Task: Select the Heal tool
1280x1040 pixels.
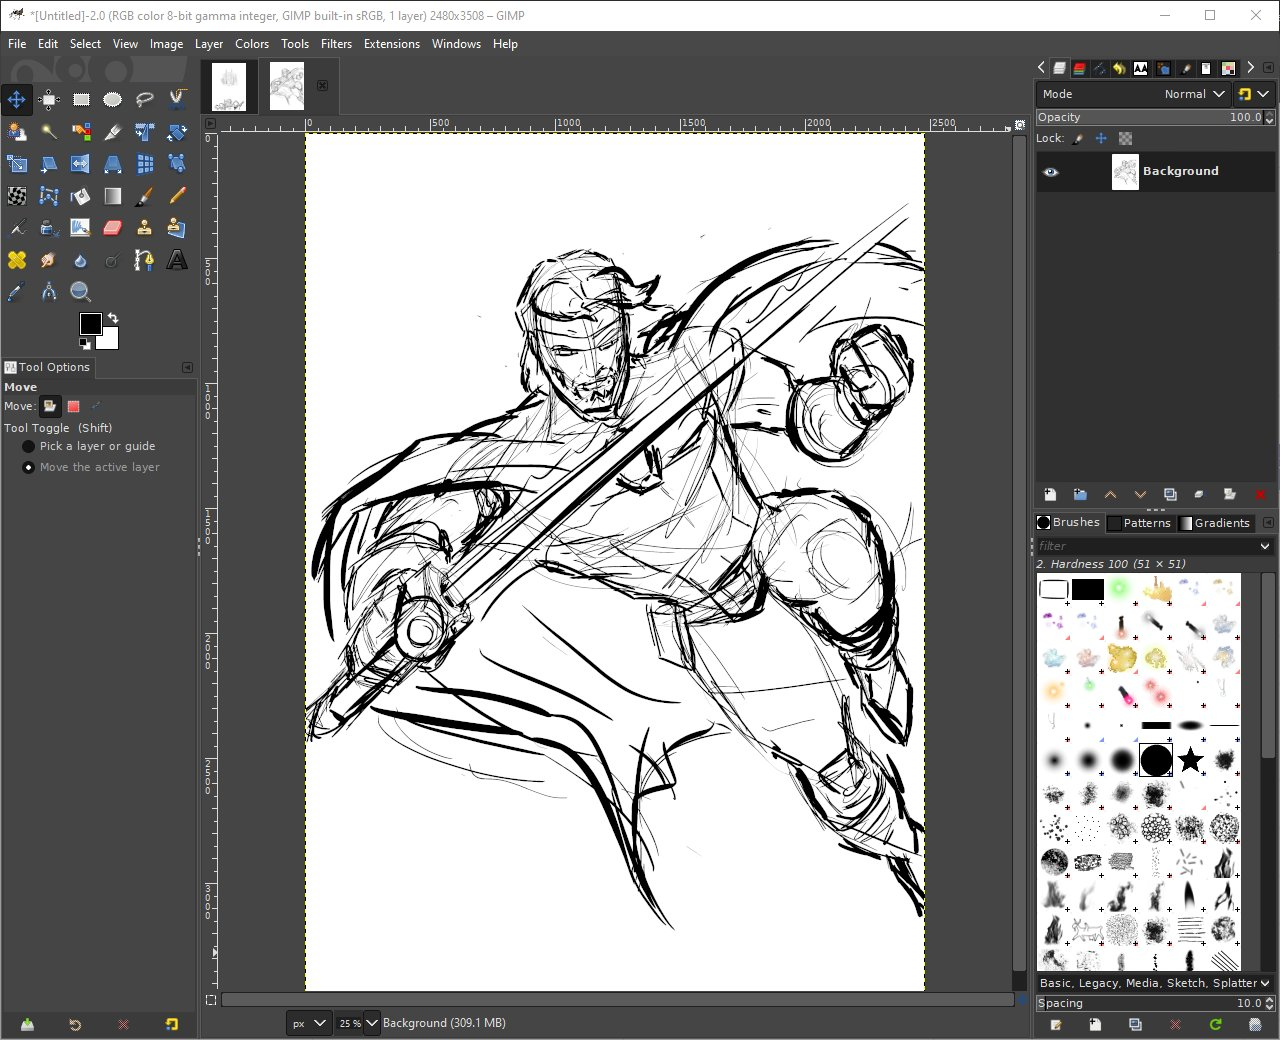Action: click(x=17, y=260)
